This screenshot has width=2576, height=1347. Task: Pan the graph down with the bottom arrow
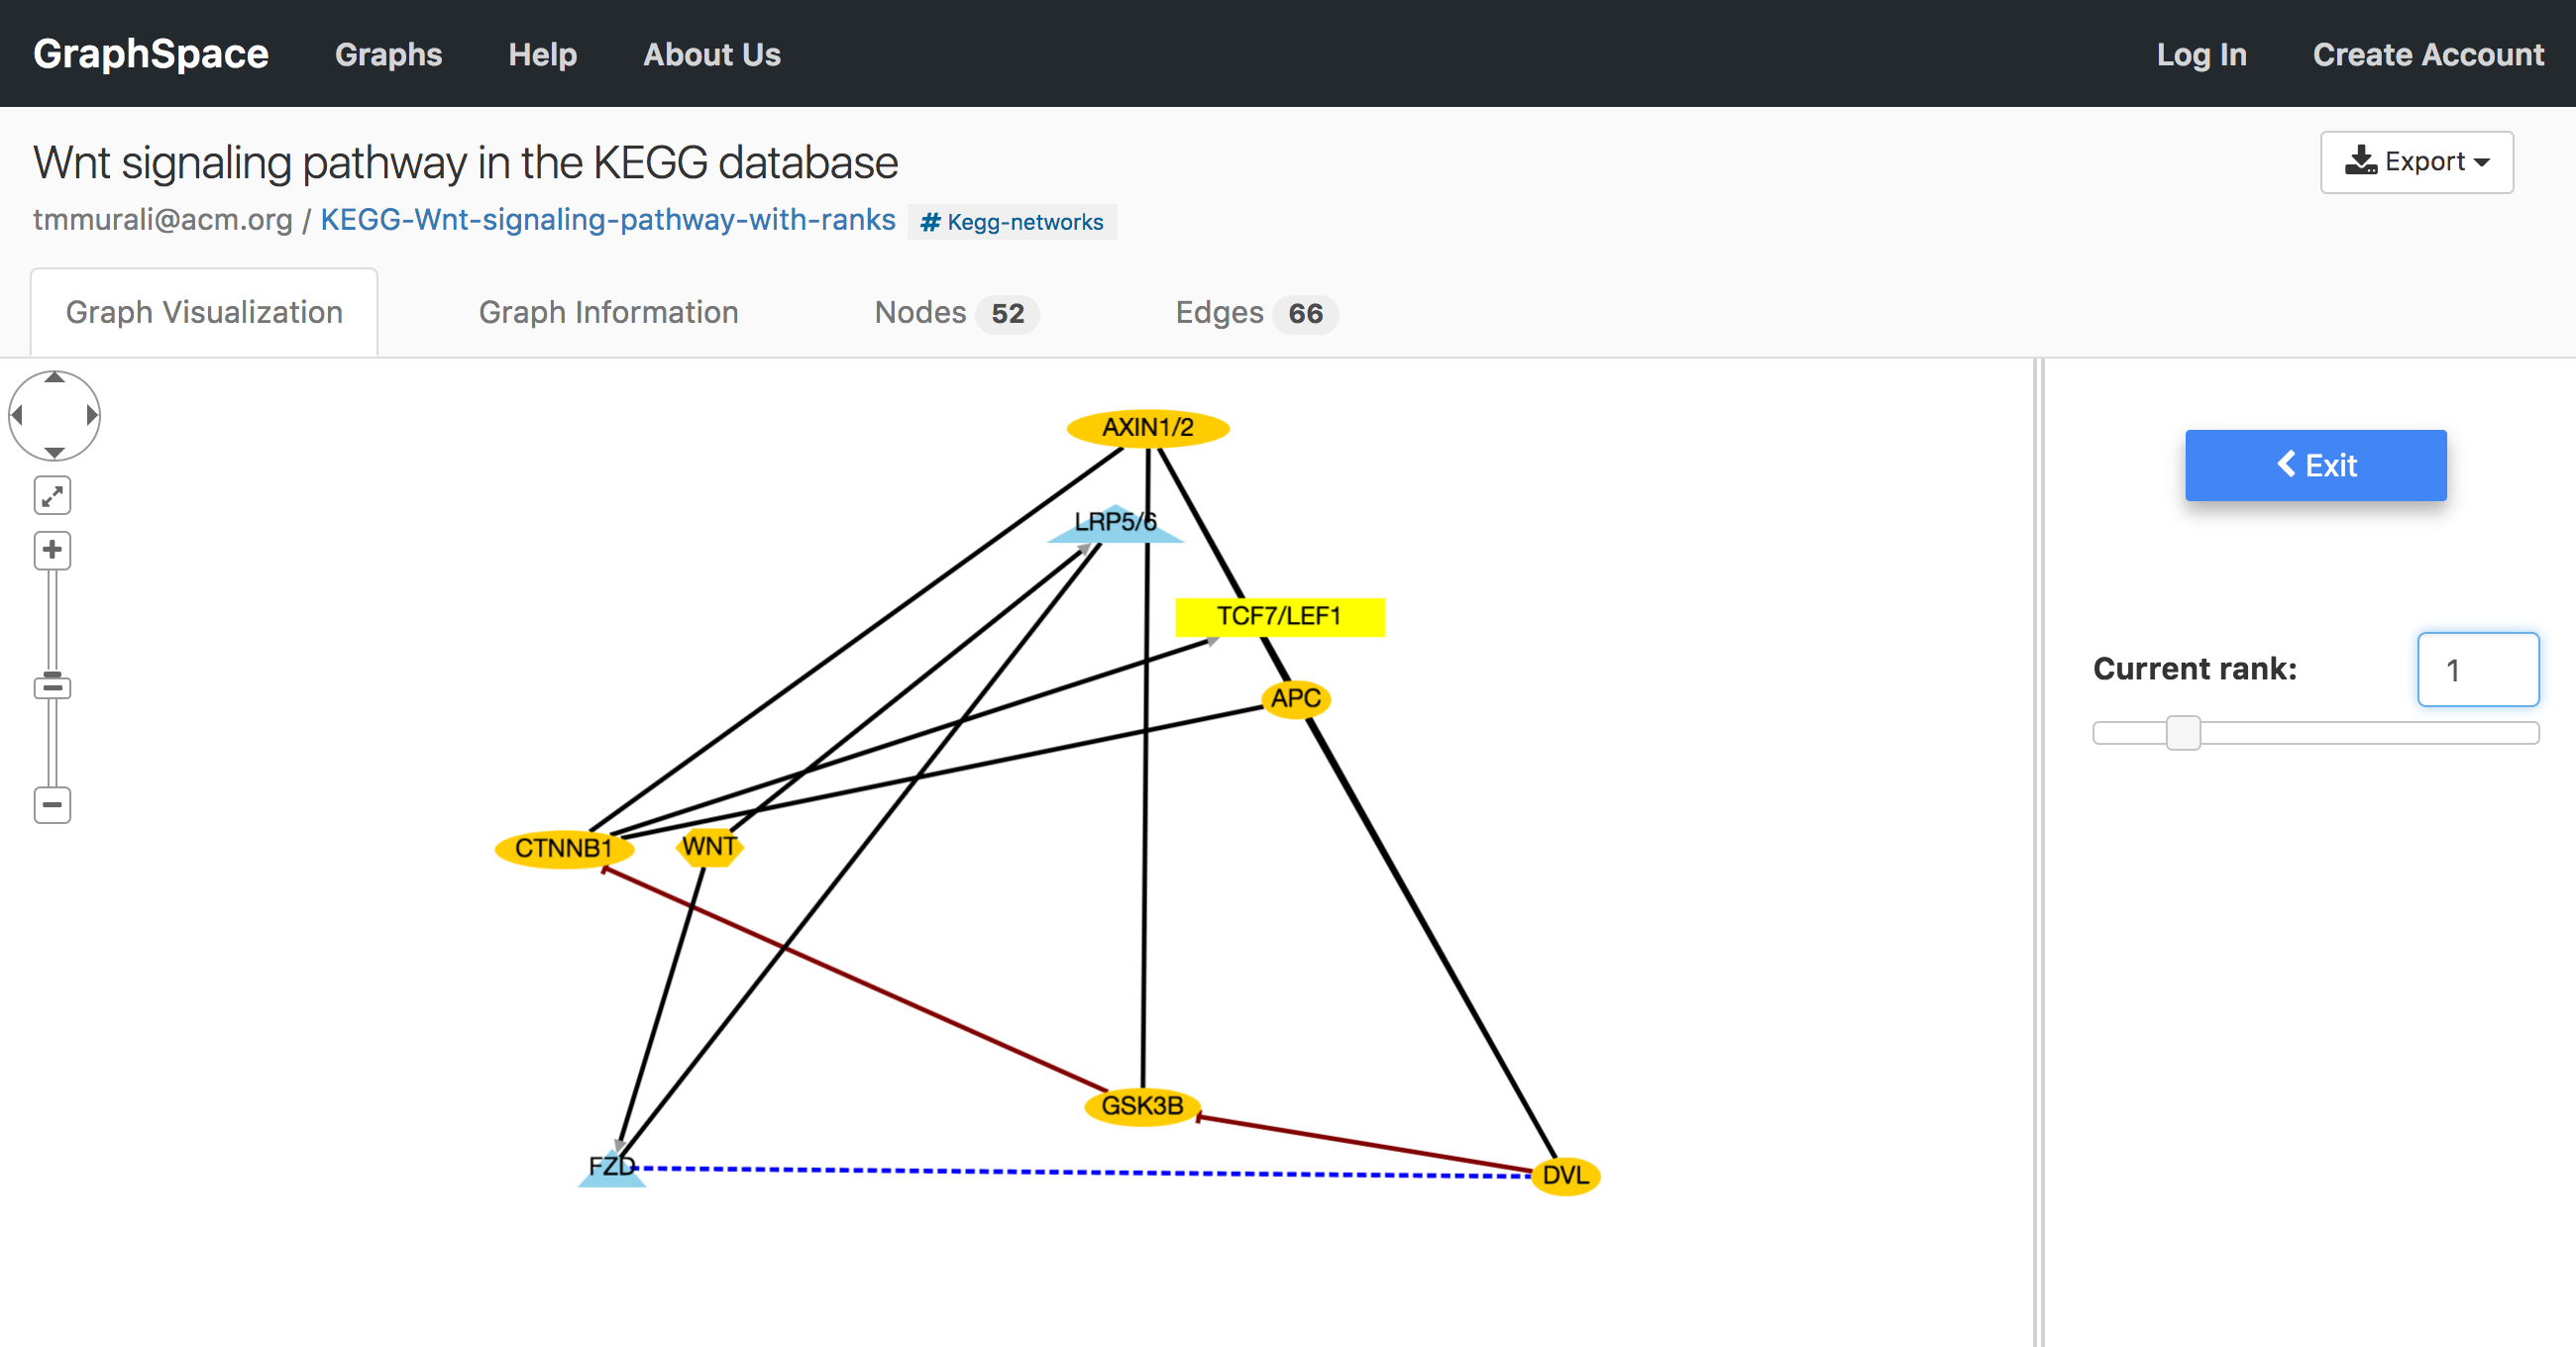coord(55,453)
